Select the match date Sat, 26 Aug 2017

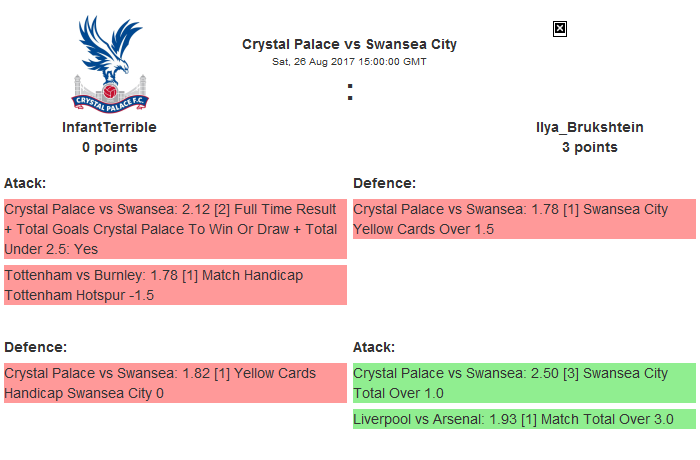pyautogui.click(x=349, y=61)
